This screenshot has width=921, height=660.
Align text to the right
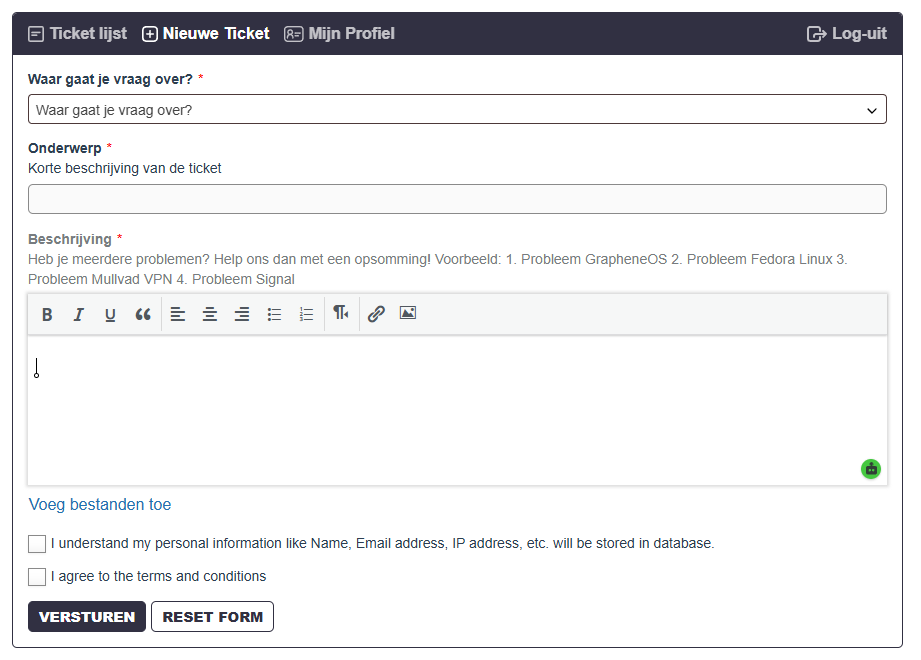(x=242, y=315)
